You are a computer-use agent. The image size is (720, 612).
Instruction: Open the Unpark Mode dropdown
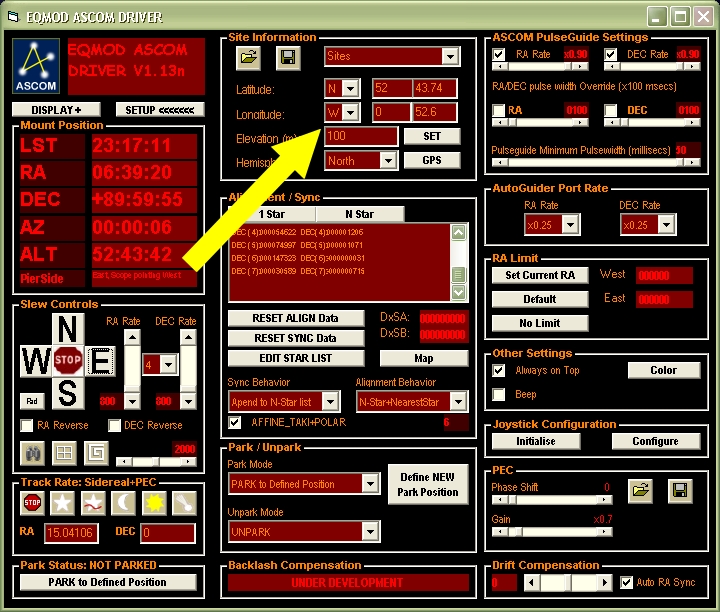point(370,532)
